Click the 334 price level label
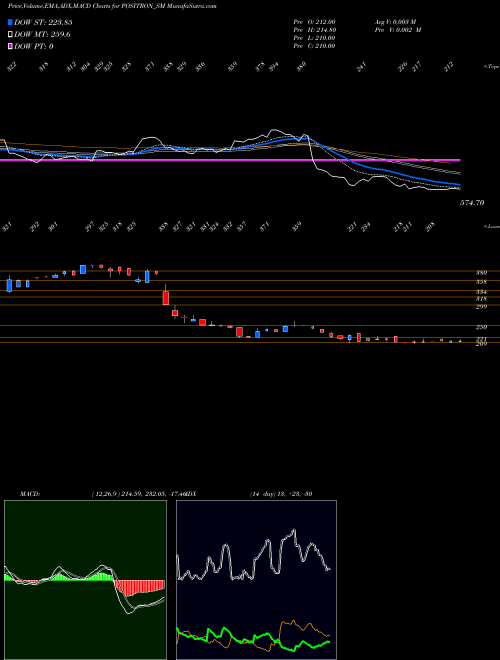500x660 pixels. pos(481,292)
